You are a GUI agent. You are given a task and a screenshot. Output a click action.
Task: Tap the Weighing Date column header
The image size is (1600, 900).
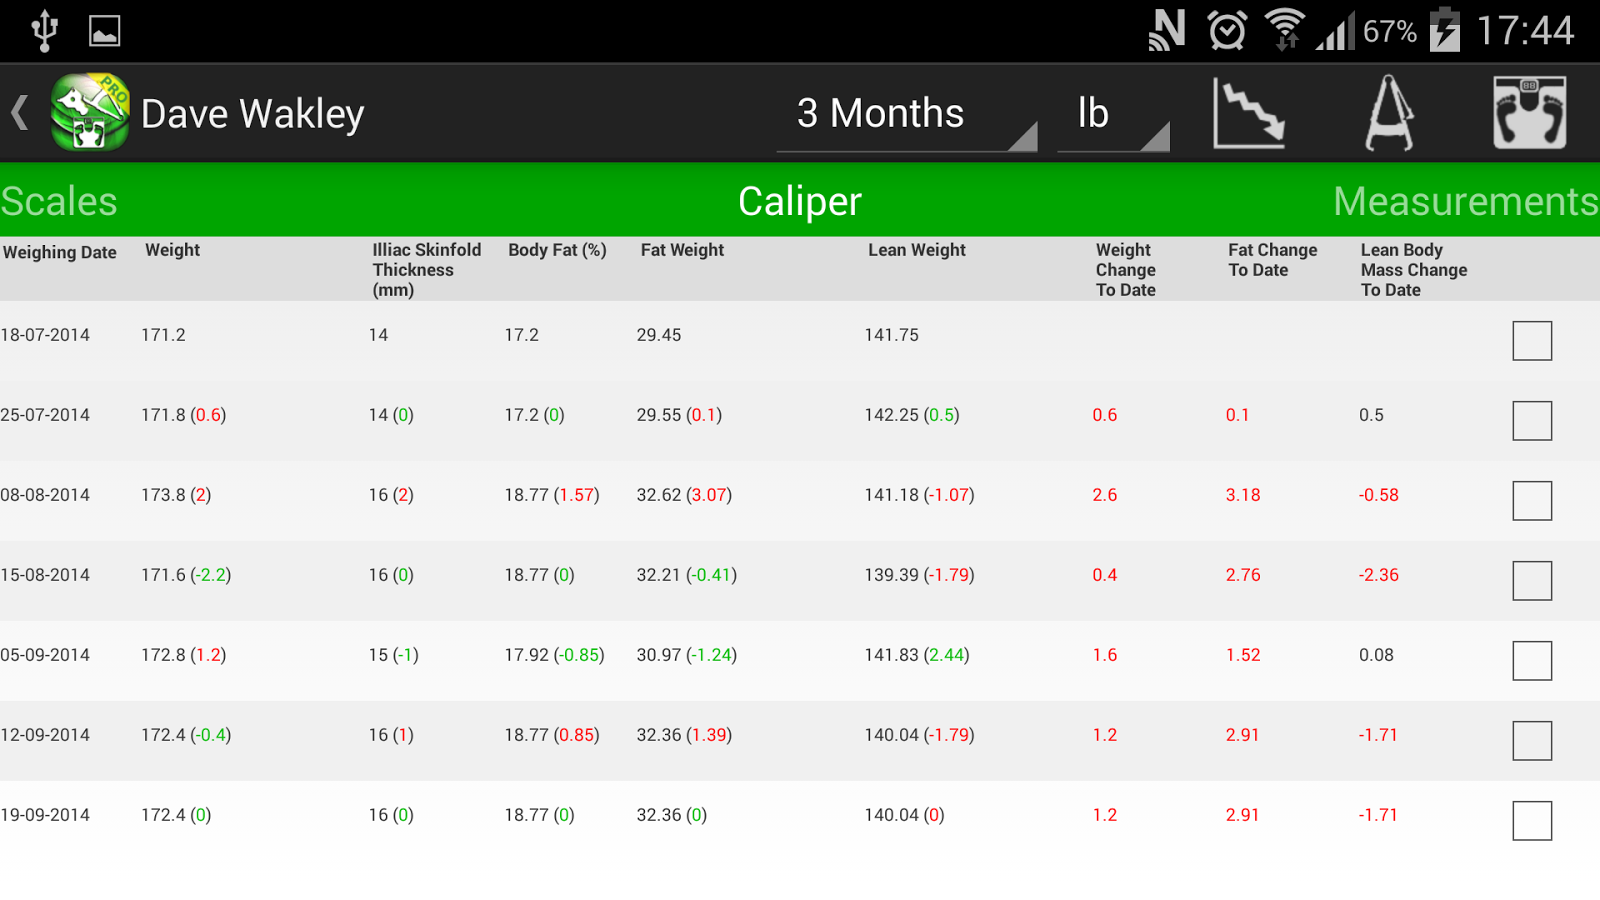pos(60,252)
